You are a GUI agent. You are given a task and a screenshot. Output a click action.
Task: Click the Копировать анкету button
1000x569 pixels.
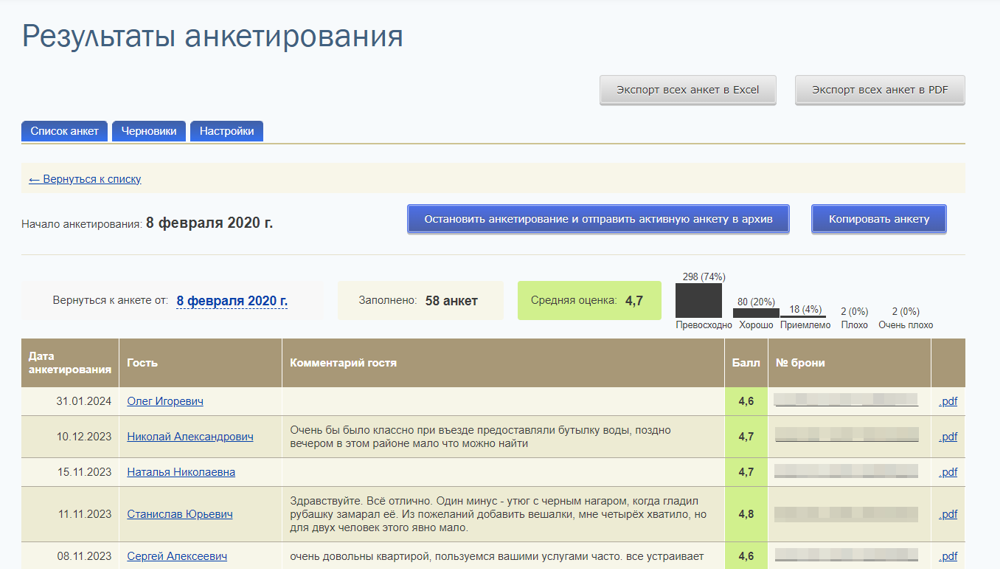click(x=879, y=219)
